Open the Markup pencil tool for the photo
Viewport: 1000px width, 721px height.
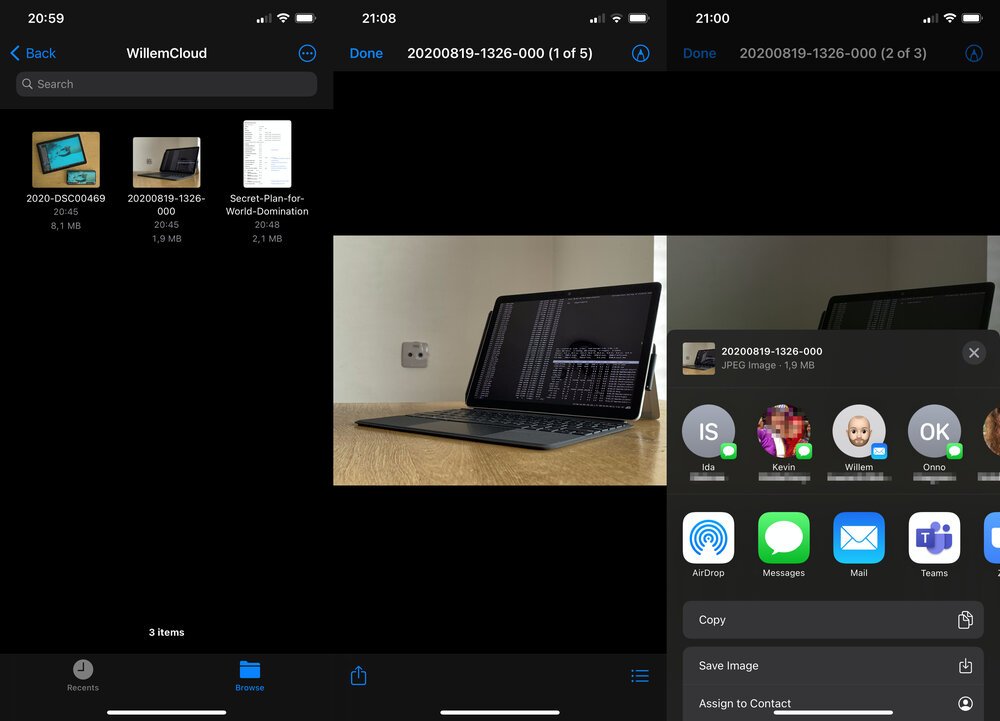[640, 53]
